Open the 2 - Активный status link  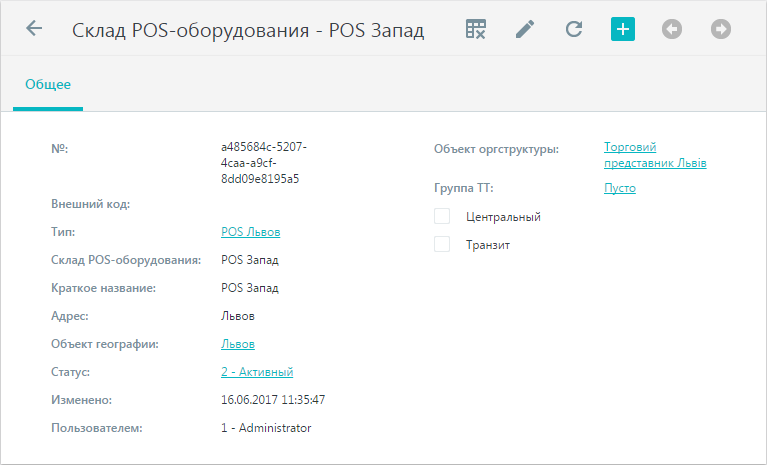point(257,372)
